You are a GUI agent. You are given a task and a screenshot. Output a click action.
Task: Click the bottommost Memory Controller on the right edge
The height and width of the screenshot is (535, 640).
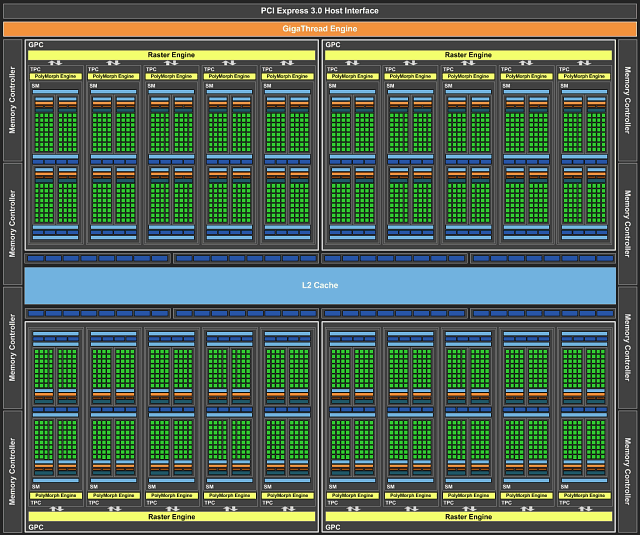(627, 470)
